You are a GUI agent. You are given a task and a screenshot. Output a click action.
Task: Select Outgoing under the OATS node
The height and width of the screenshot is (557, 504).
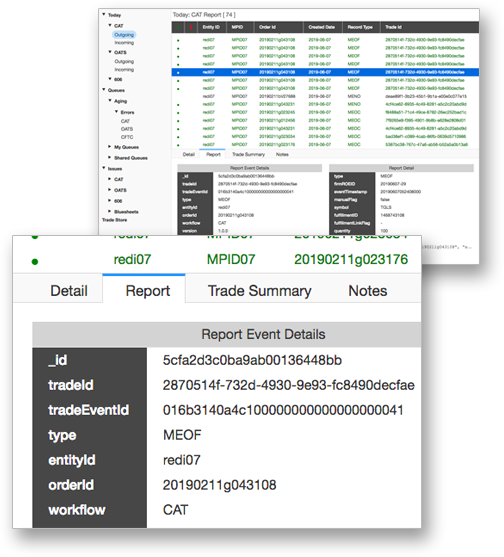coord(124,61)
